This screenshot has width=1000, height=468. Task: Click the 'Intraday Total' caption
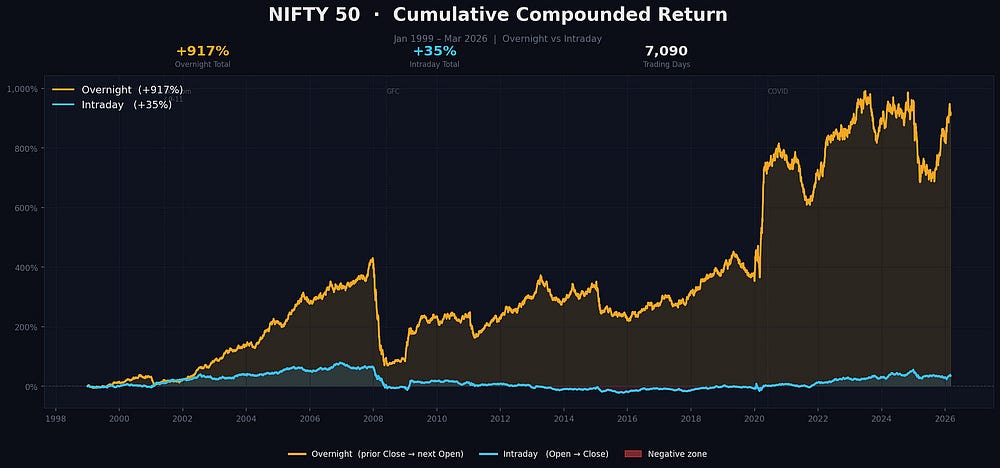[434, 64]
